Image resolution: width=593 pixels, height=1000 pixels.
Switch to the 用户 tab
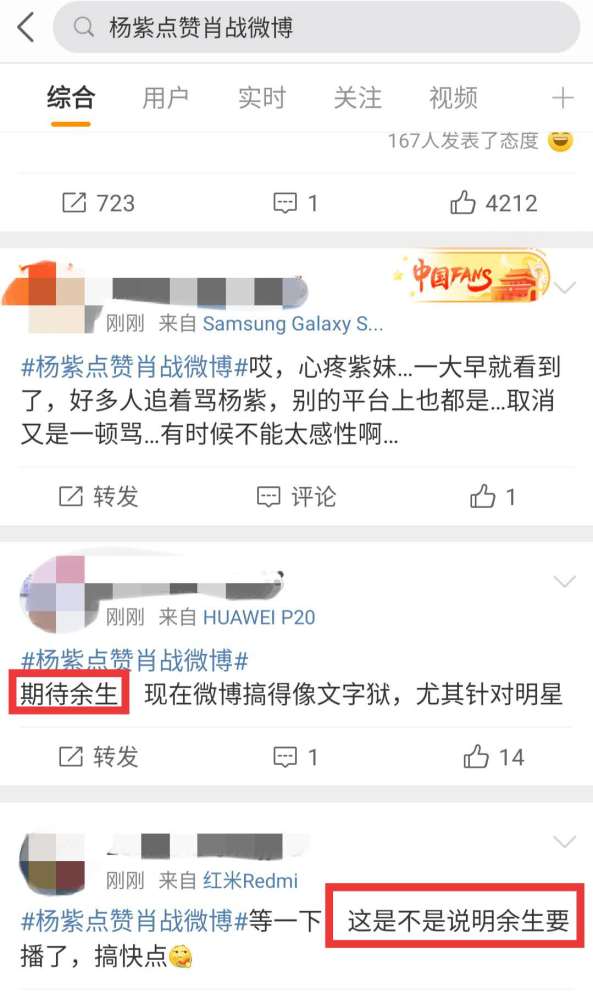coord(165,98)
